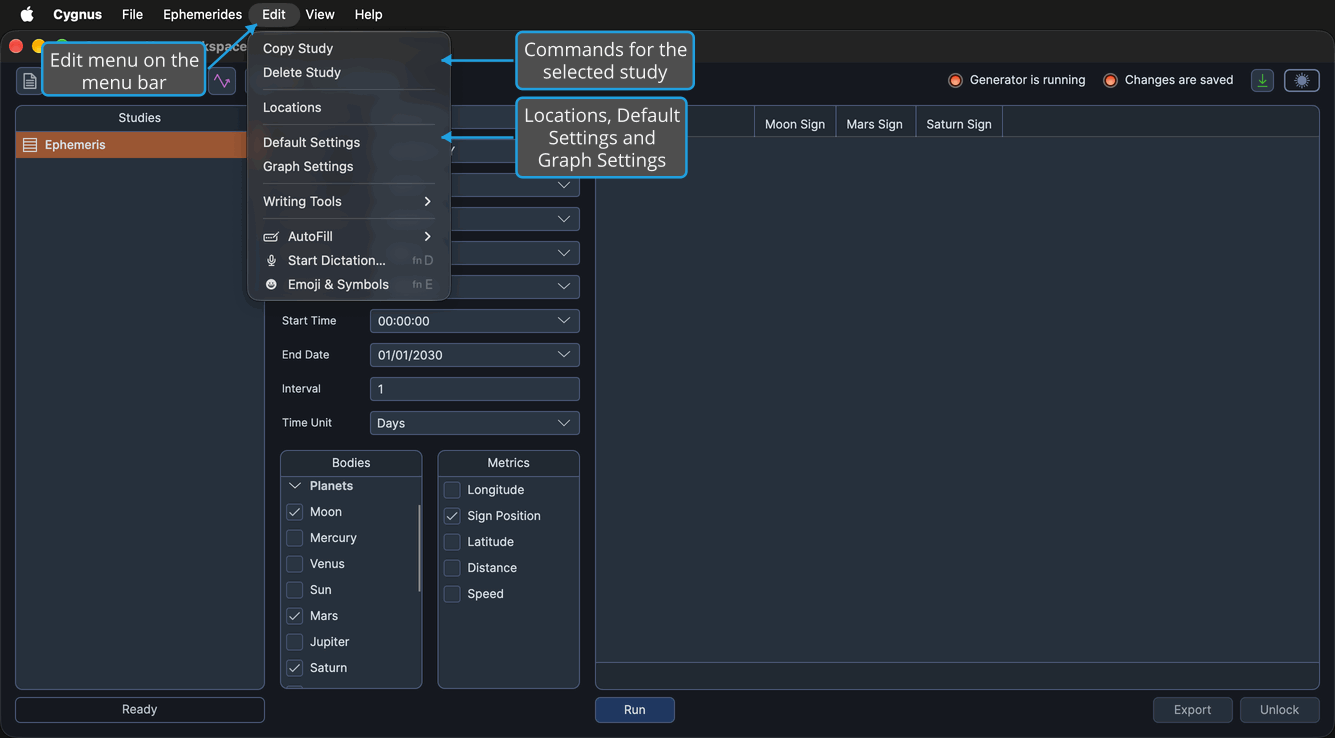The height and width of the screenshot is (738, 1335).
Task: Open the View menu in menu bar
Action: (320, 14)
